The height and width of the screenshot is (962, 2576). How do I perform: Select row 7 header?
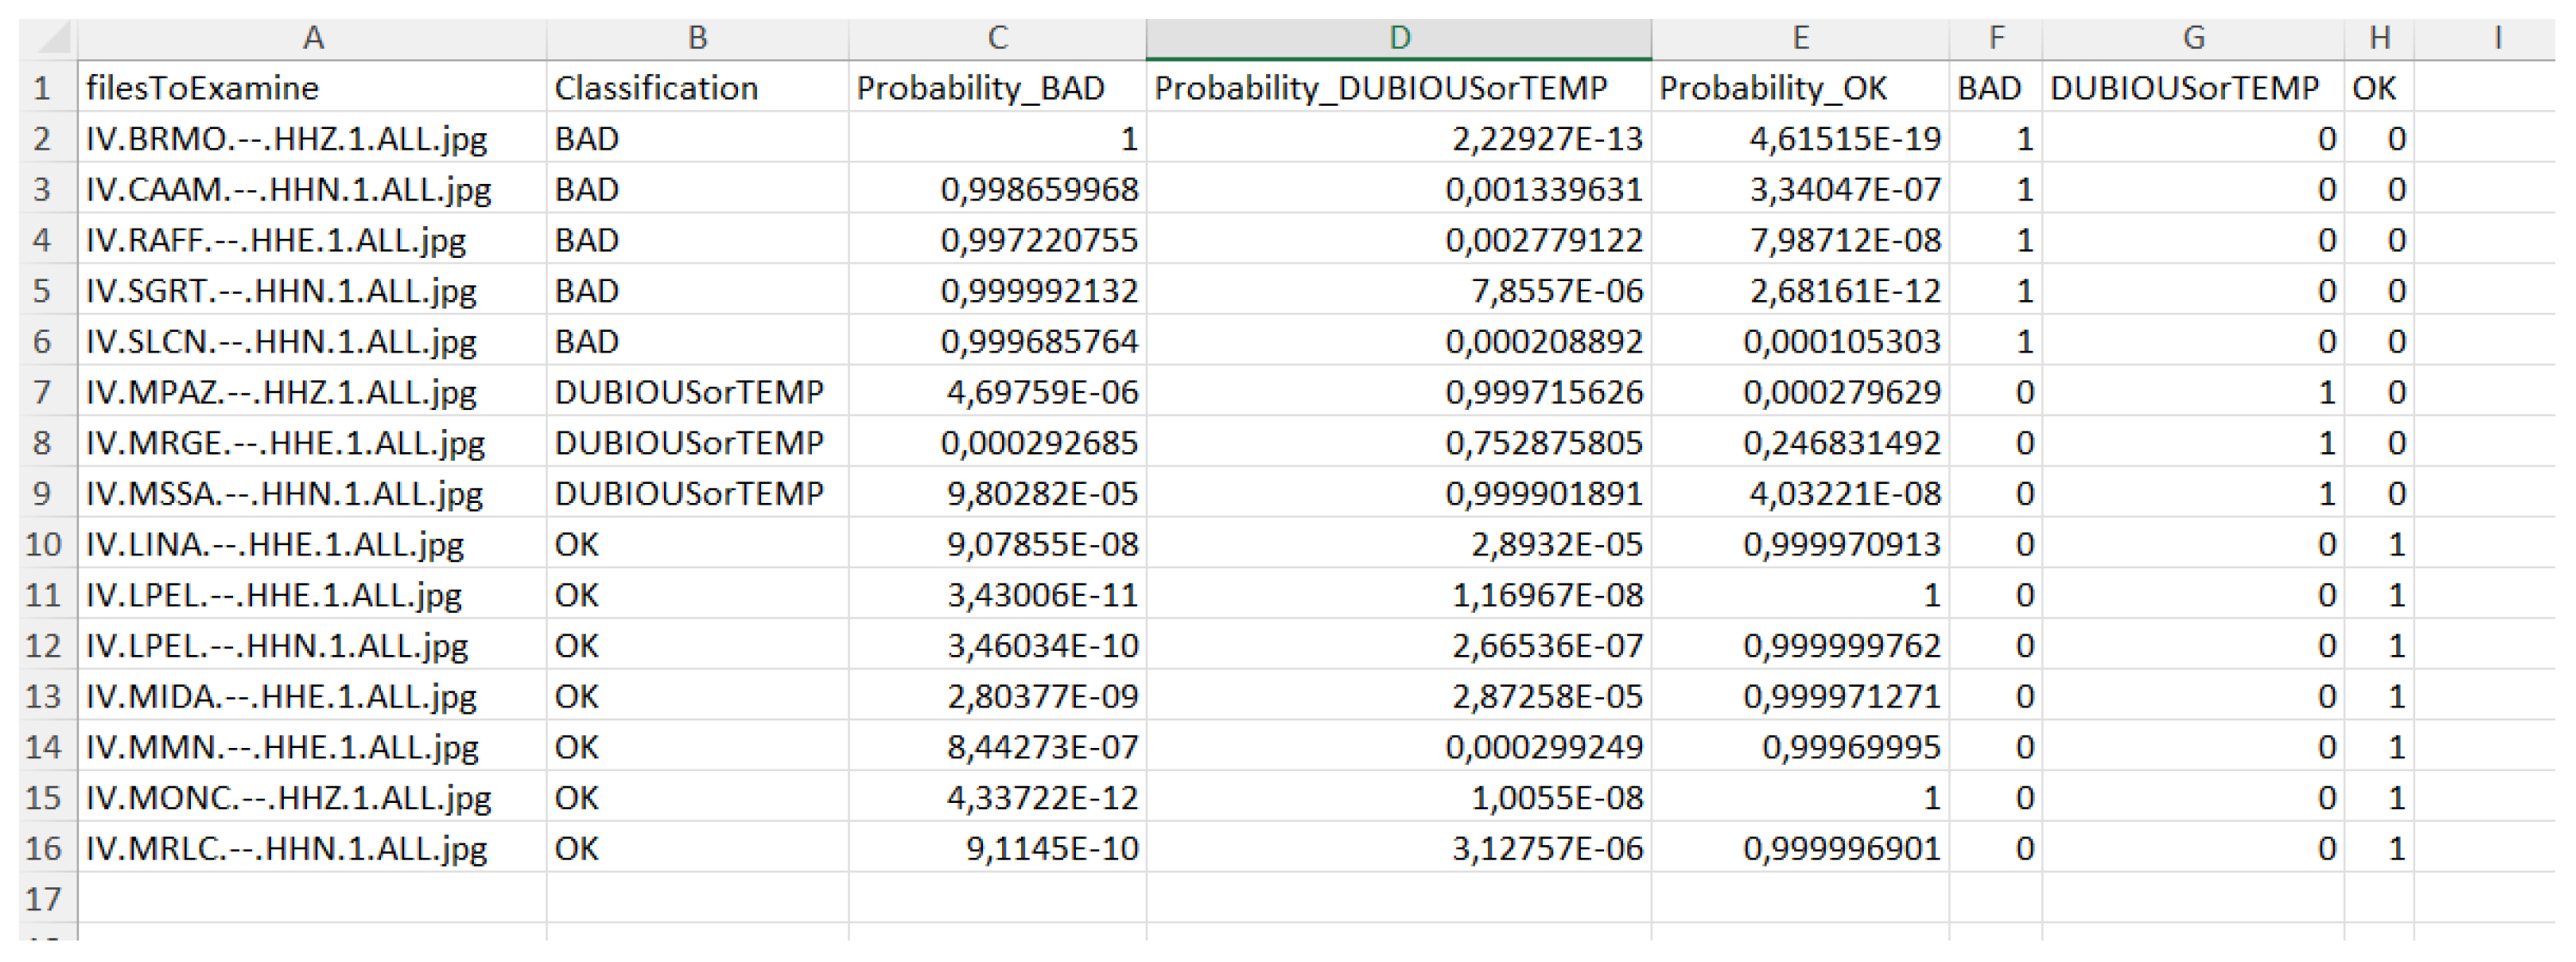click(x=42, y=392)
